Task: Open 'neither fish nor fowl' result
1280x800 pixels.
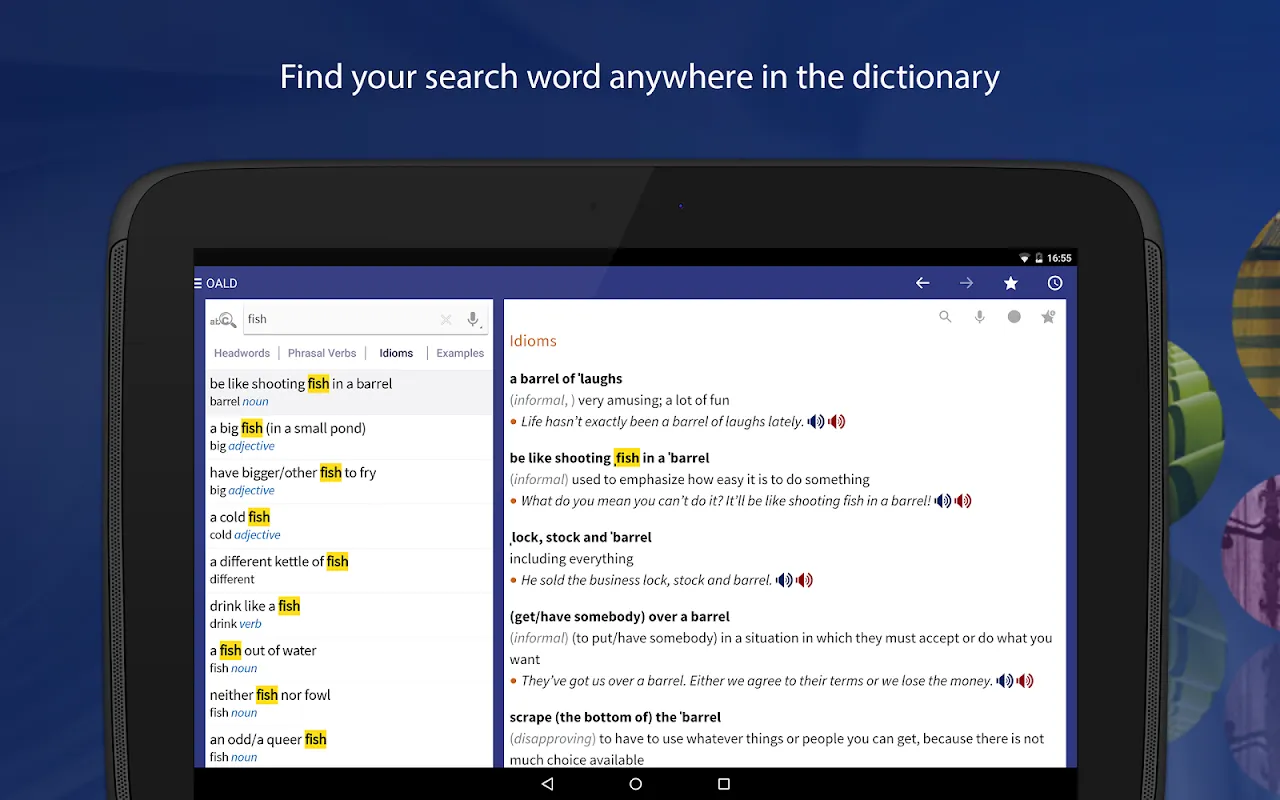Action: click(349, 704)
